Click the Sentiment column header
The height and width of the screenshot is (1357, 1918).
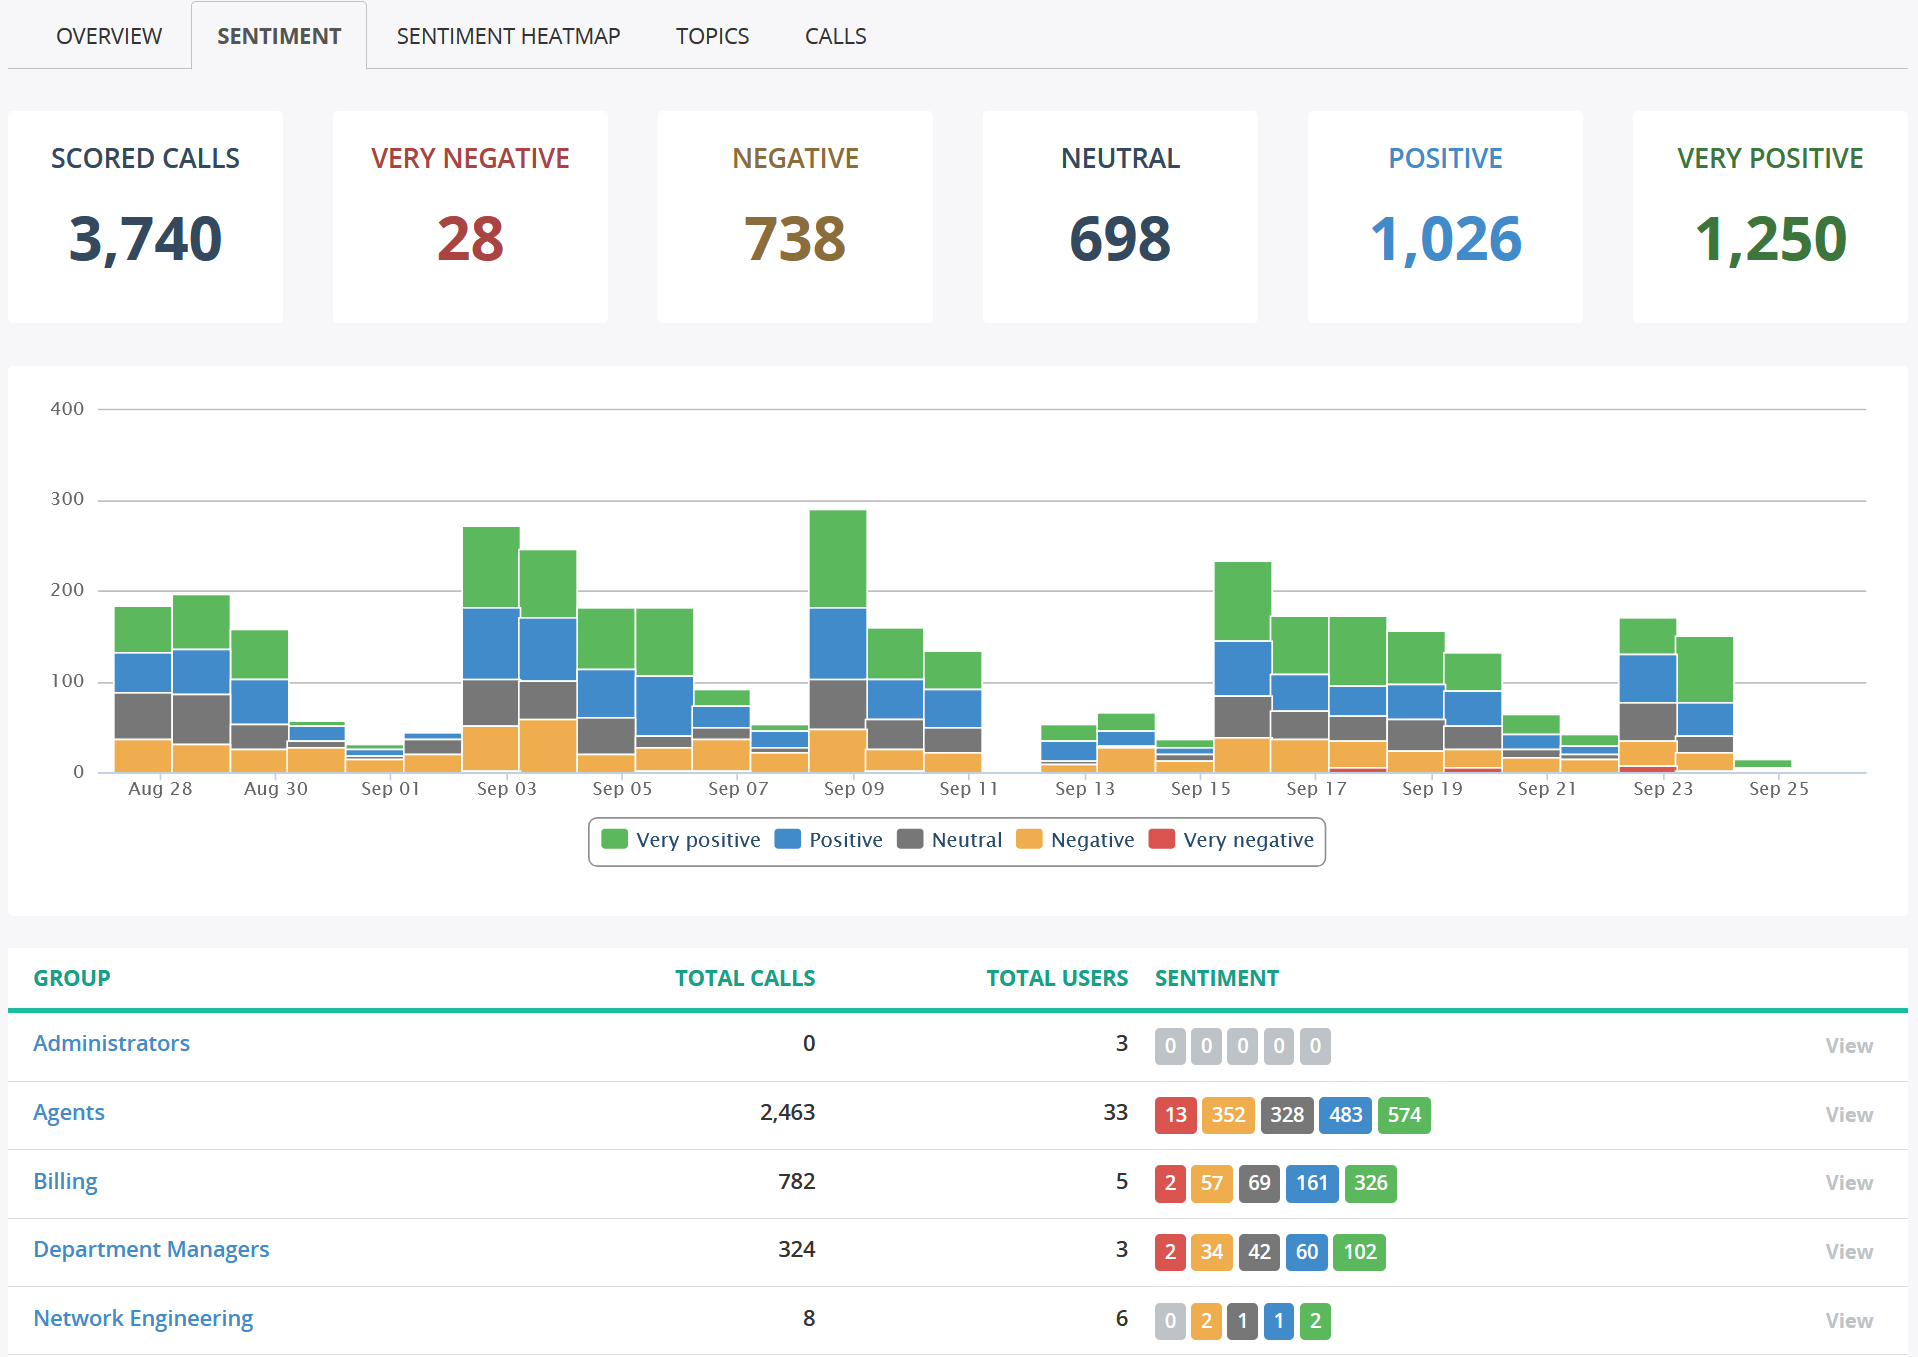click(1217, 978)
